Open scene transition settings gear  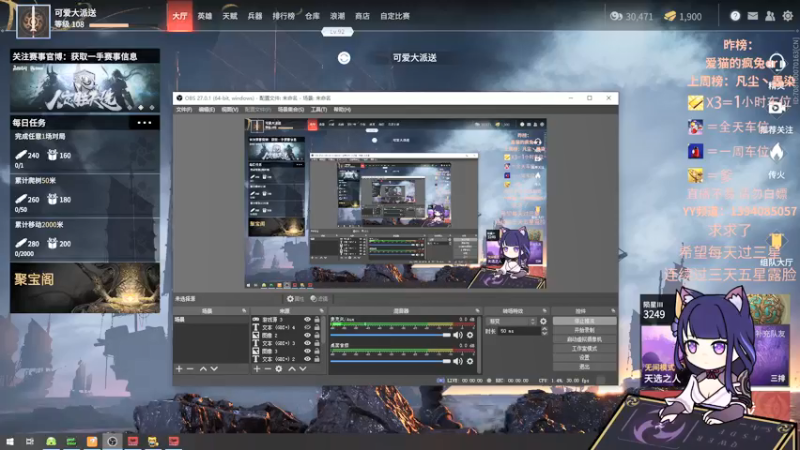pos(543,321)
